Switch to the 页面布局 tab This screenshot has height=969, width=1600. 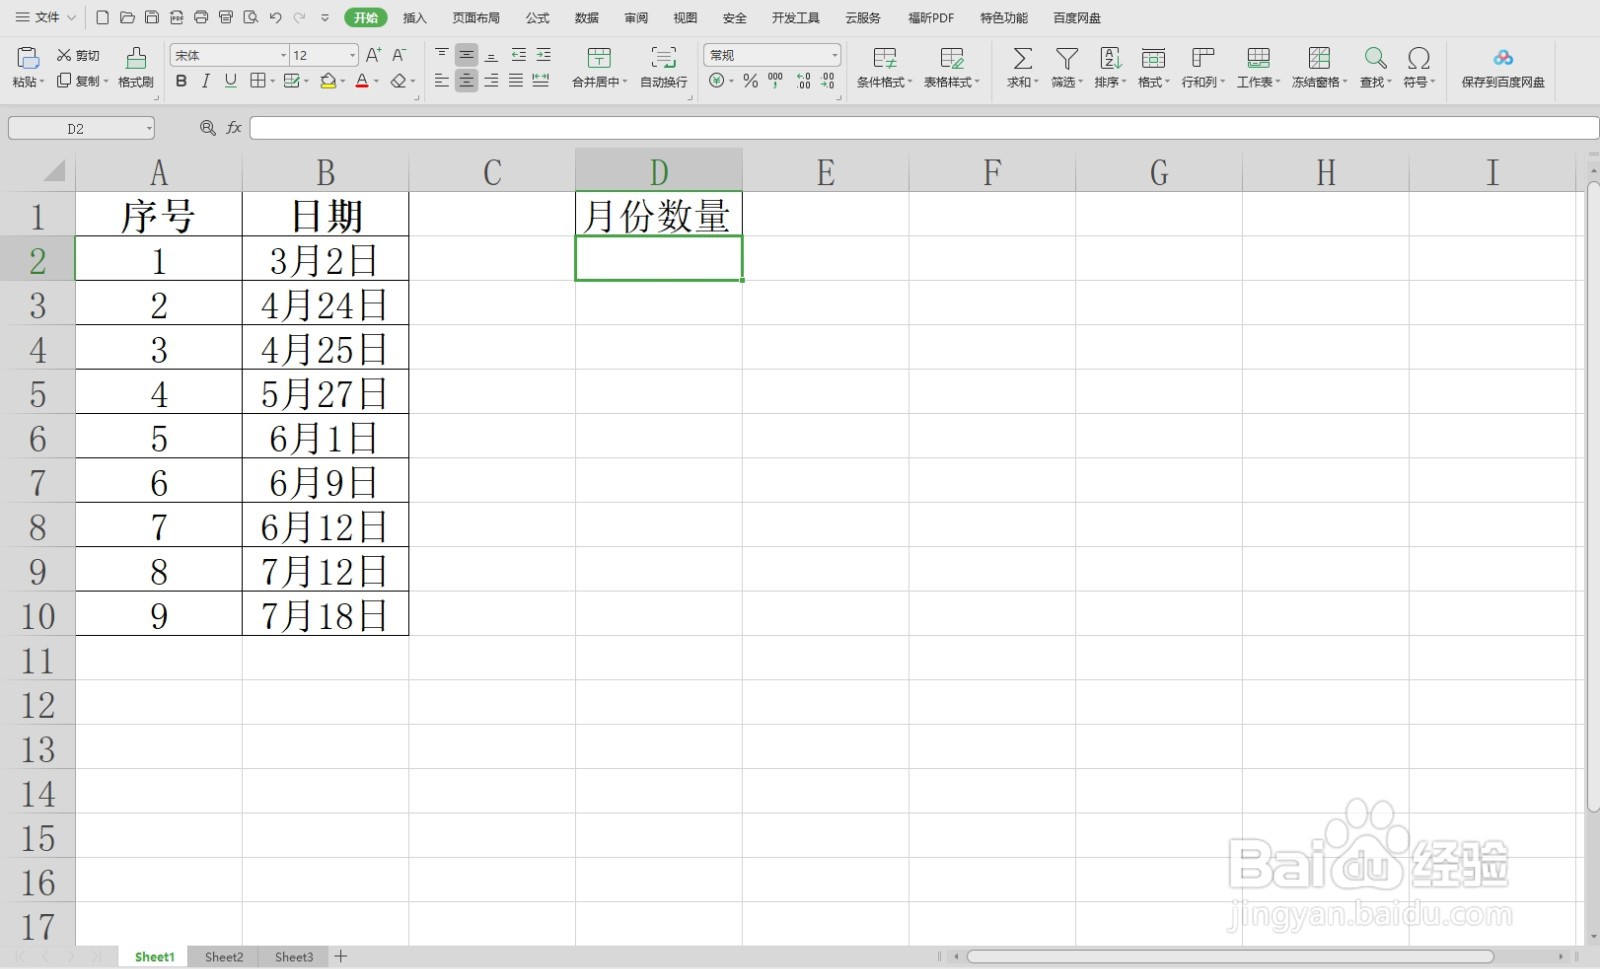[476, 18]
